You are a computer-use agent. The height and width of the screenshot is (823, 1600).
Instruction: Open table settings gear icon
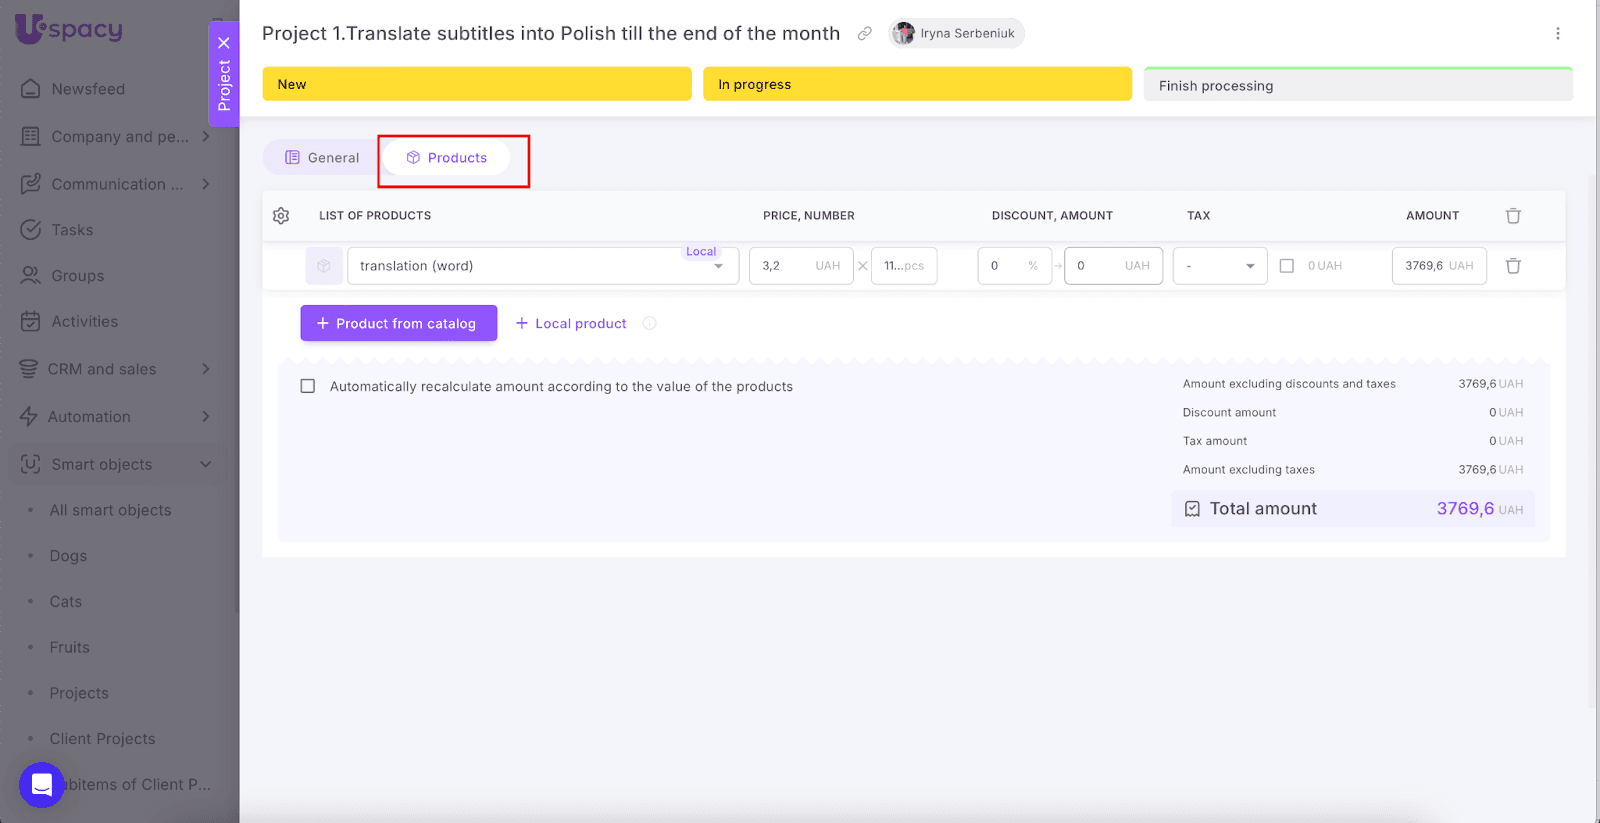[281, 216]
